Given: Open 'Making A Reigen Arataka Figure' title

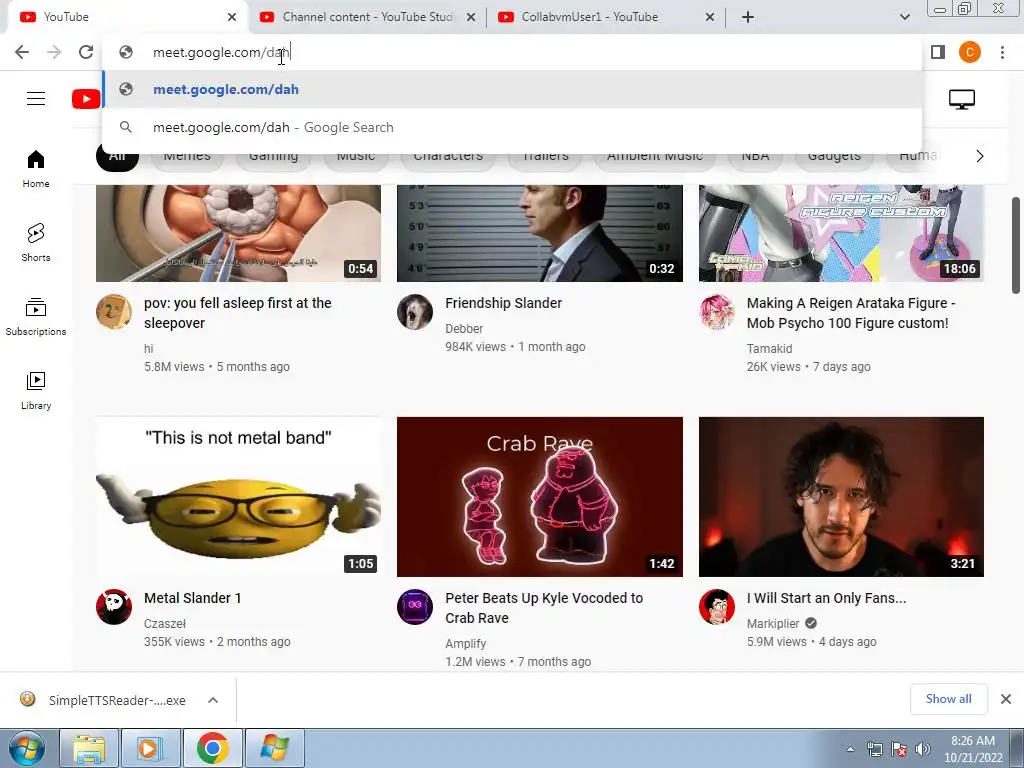Looking at the screenshot, I should [851, 313].
